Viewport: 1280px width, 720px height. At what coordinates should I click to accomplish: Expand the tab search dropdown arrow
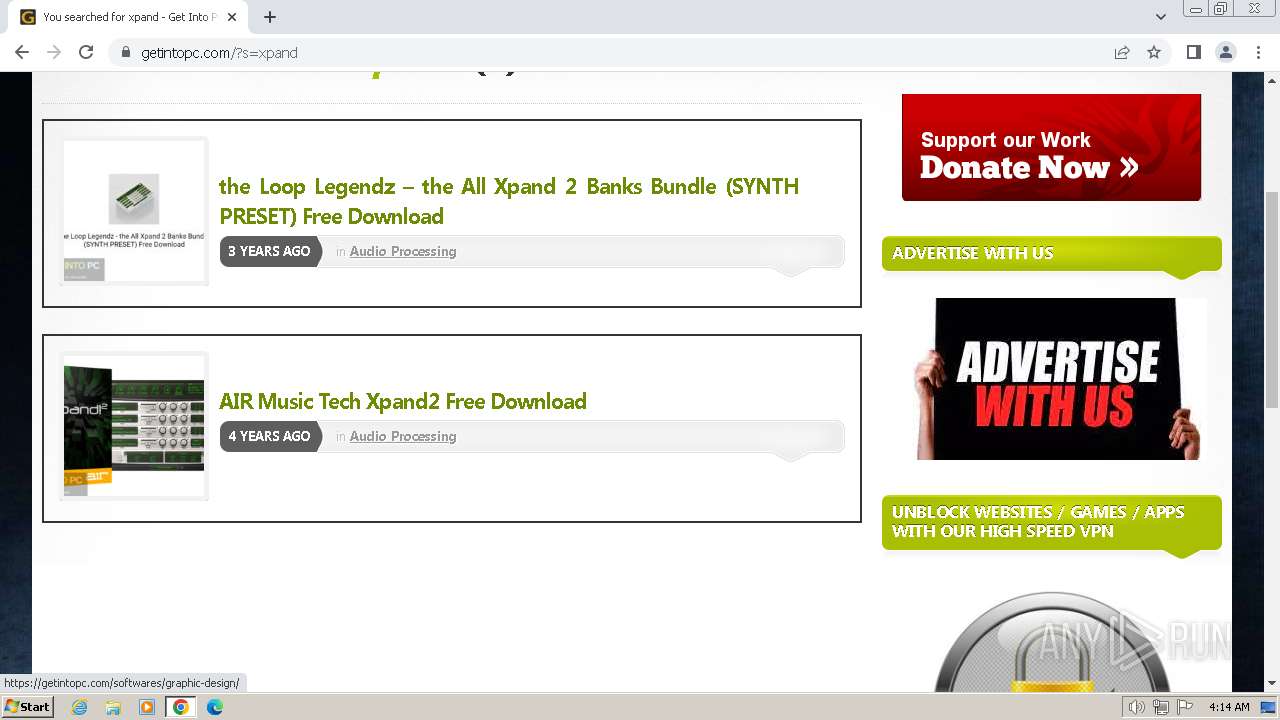coord(1161,17)
